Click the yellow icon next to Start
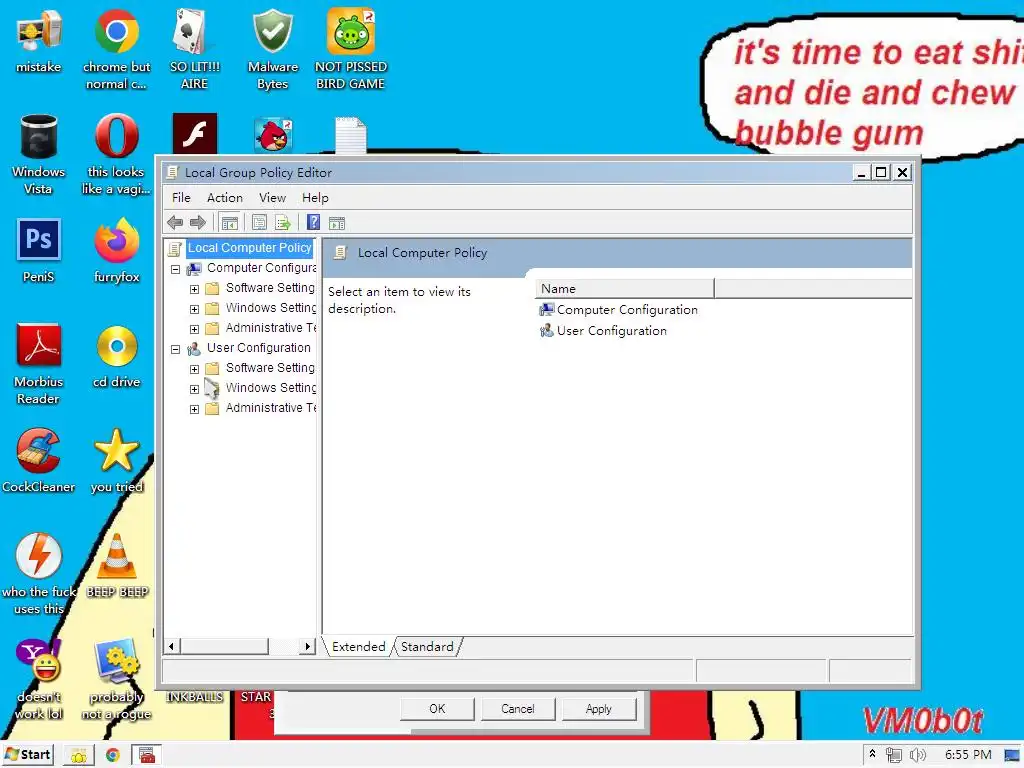This screenshot has width=1024, height=768. (x=78, y=756)
